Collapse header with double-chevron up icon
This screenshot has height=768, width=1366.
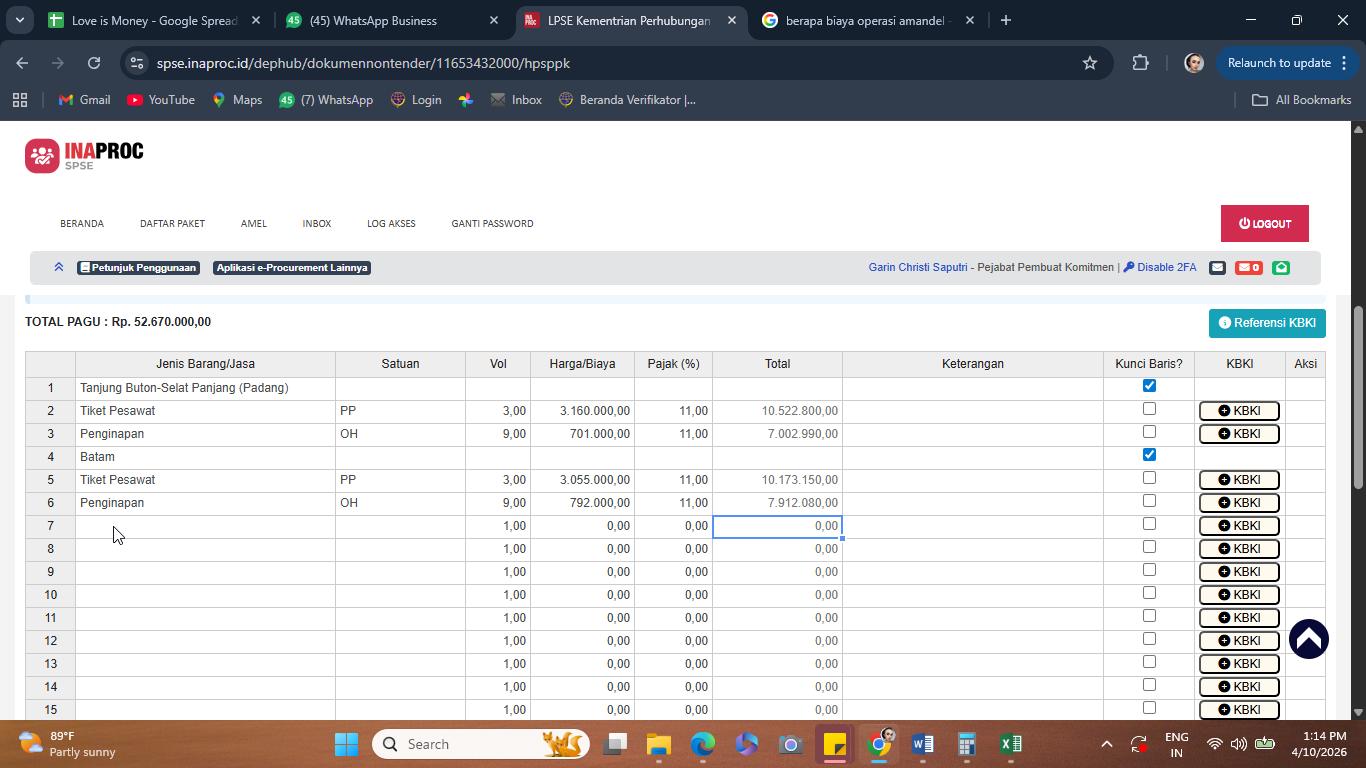coord(59,267)
